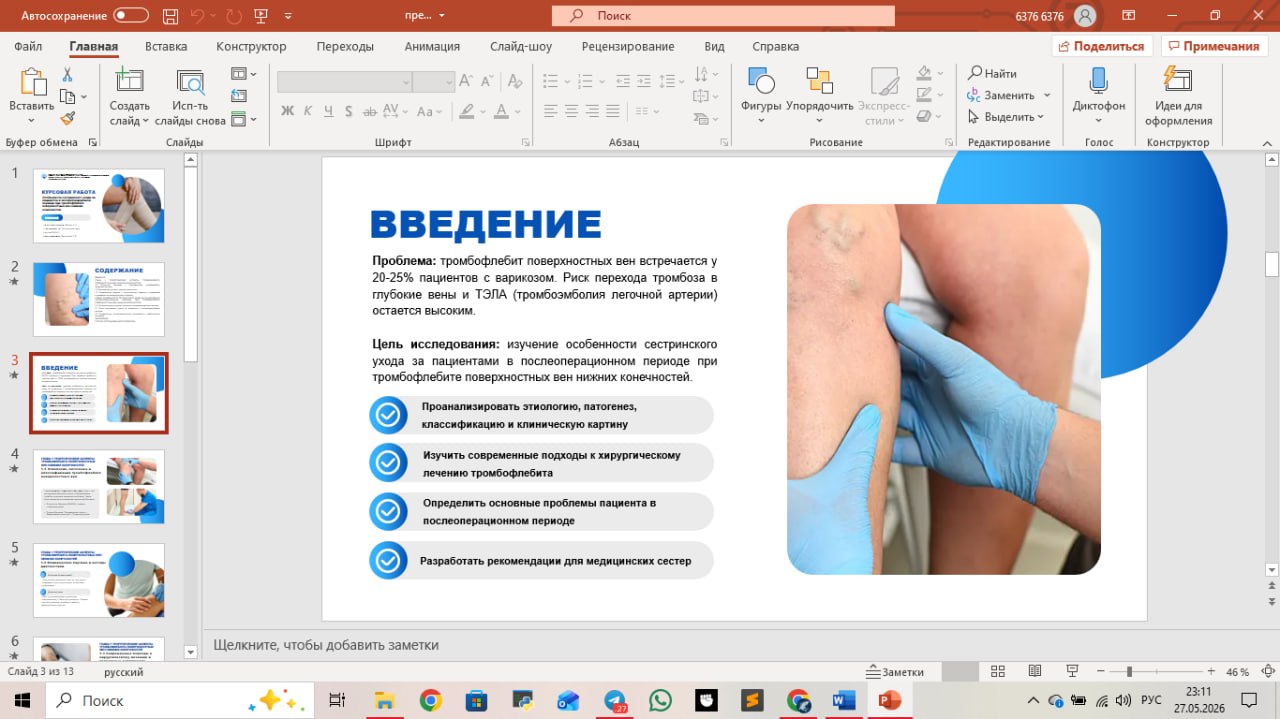Viewport: 1280px width, 719px height.
Task: Click the Поделиться button
Action: tap(1102, 46)
